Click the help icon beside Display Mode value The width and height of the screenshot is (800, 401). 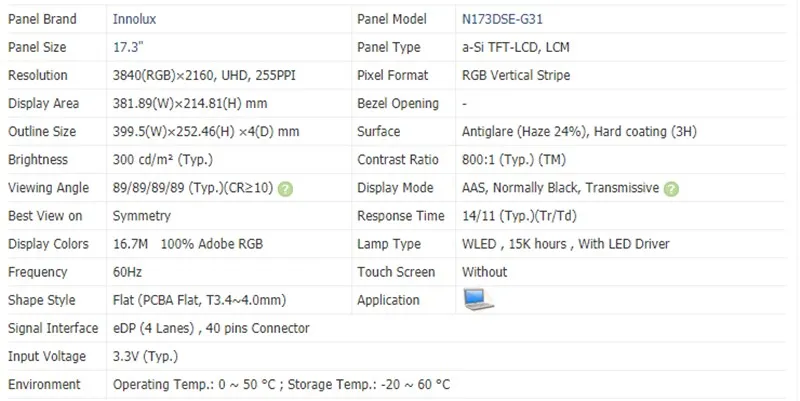[x=672, y=188]
